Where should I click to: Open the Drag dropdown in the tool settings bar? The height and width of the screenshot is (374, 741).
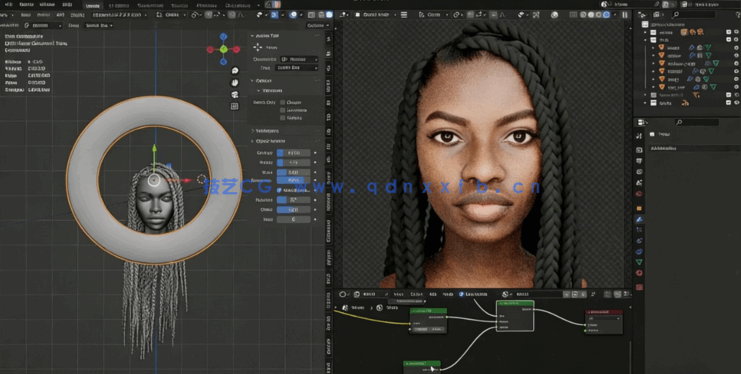pyautogui.click(x=98, y=26)
